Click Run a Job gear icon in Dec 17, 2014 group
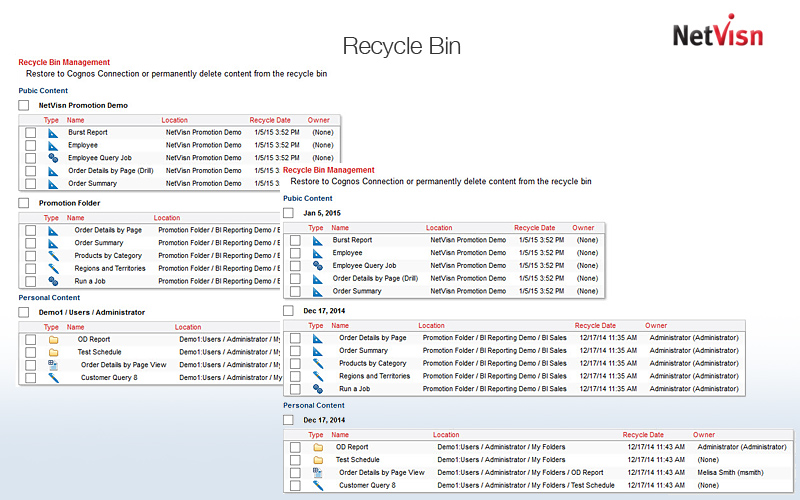The image size is (800, 500). (x=317, y=389)
